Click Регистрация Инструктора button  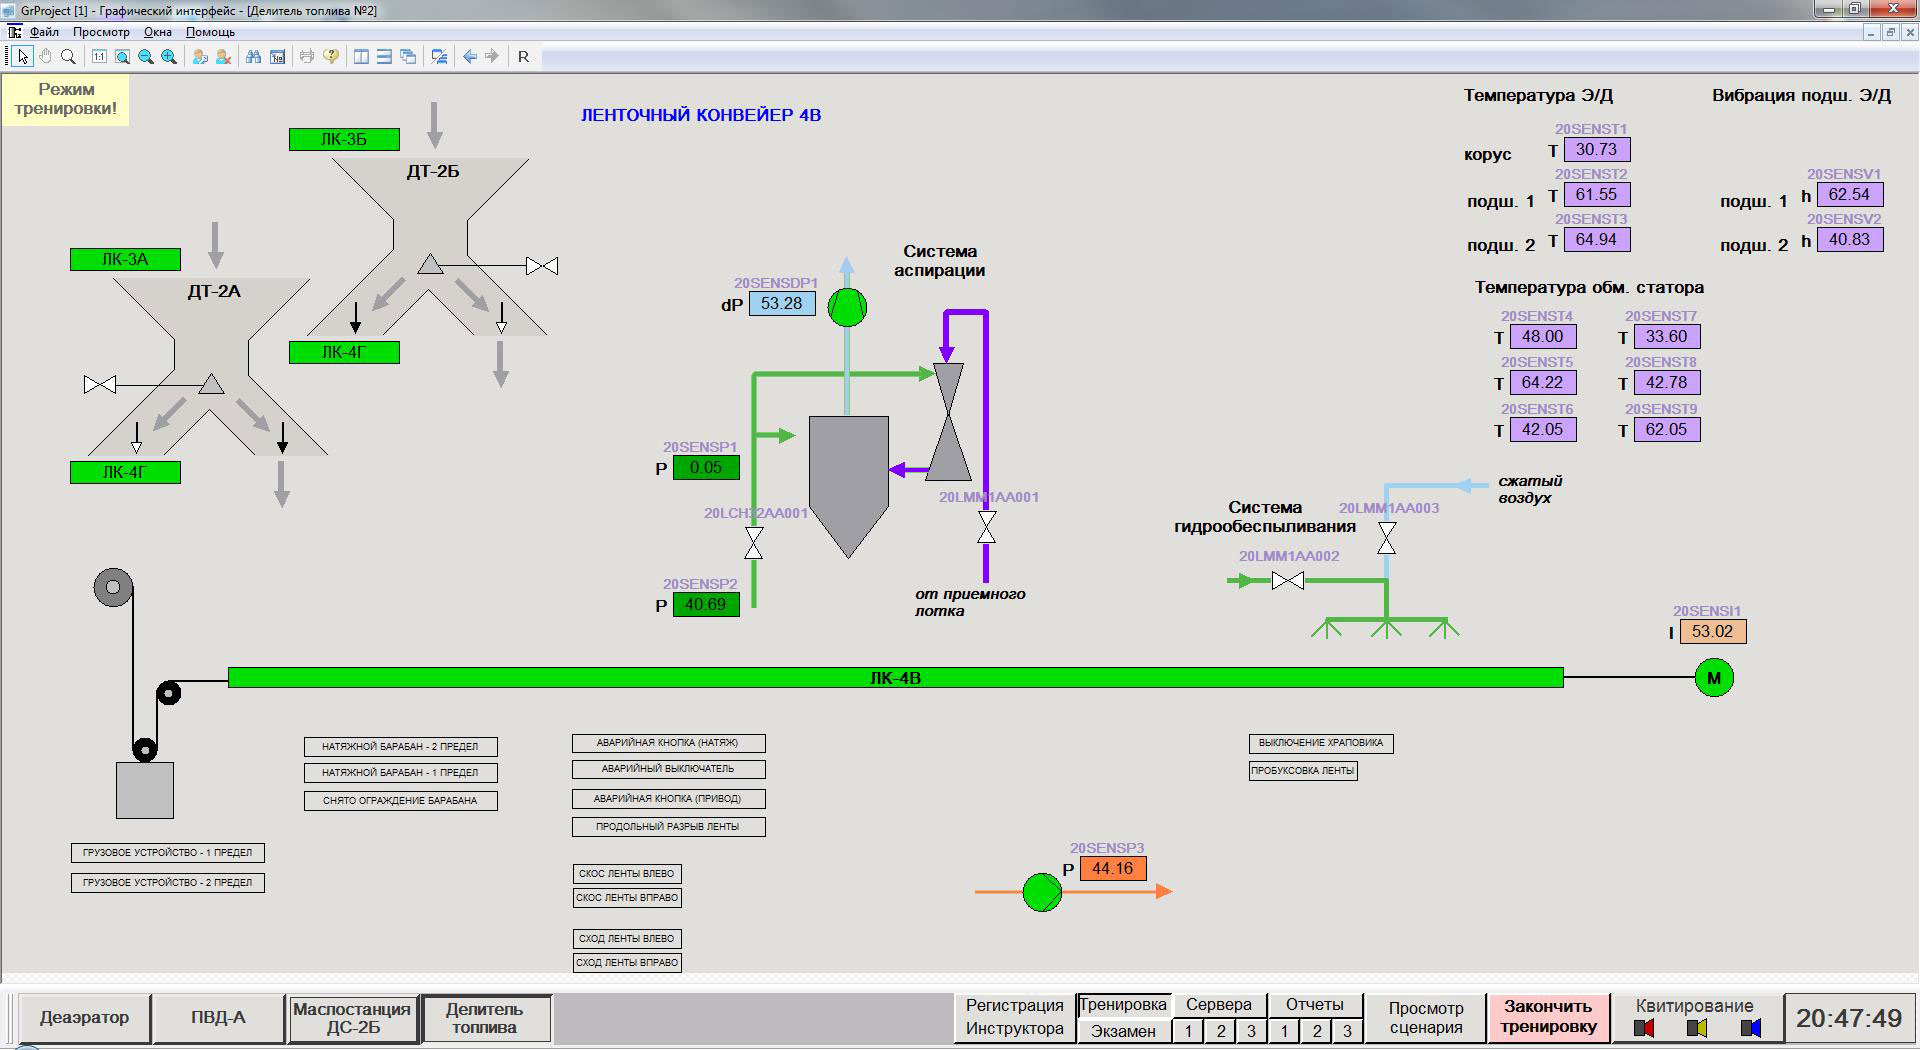point(1015,1017)
